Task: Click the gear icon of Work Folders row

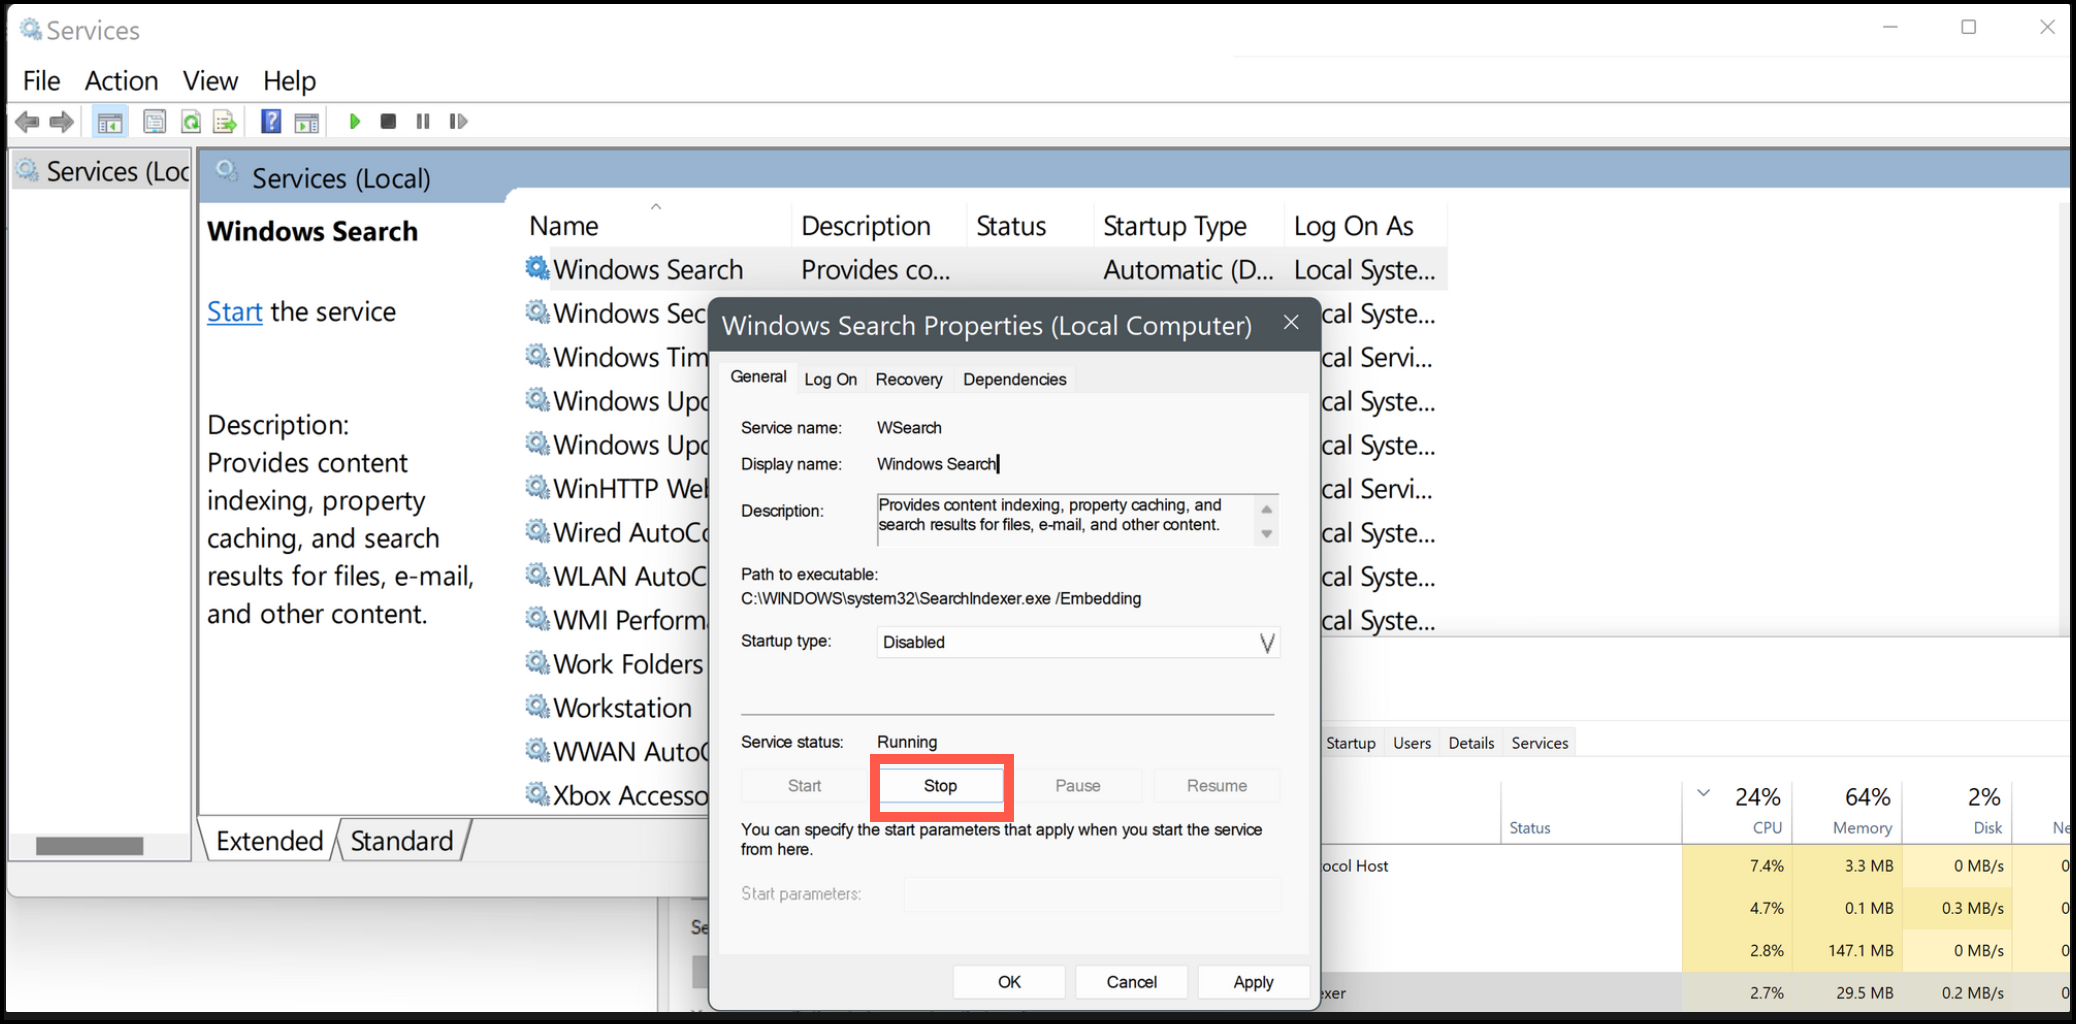Action: (x=538, y=663)
